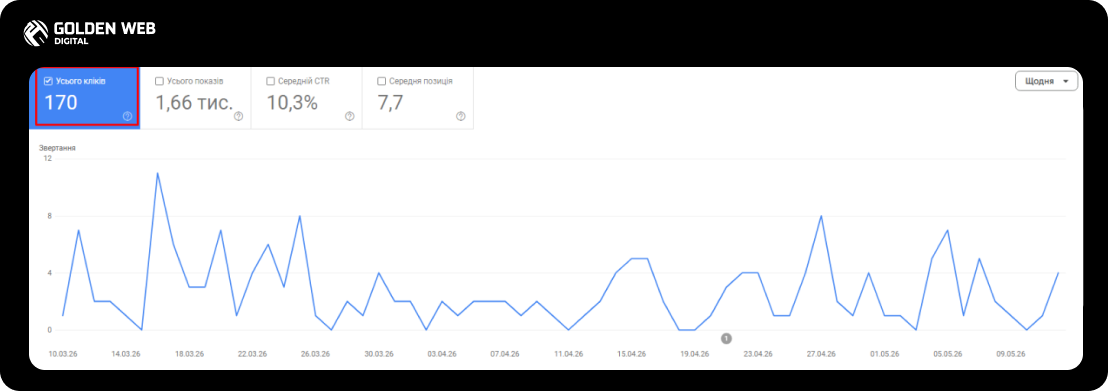
Task: Select the 1,66 тис. impressions value
Action: (x=194, y=103)
